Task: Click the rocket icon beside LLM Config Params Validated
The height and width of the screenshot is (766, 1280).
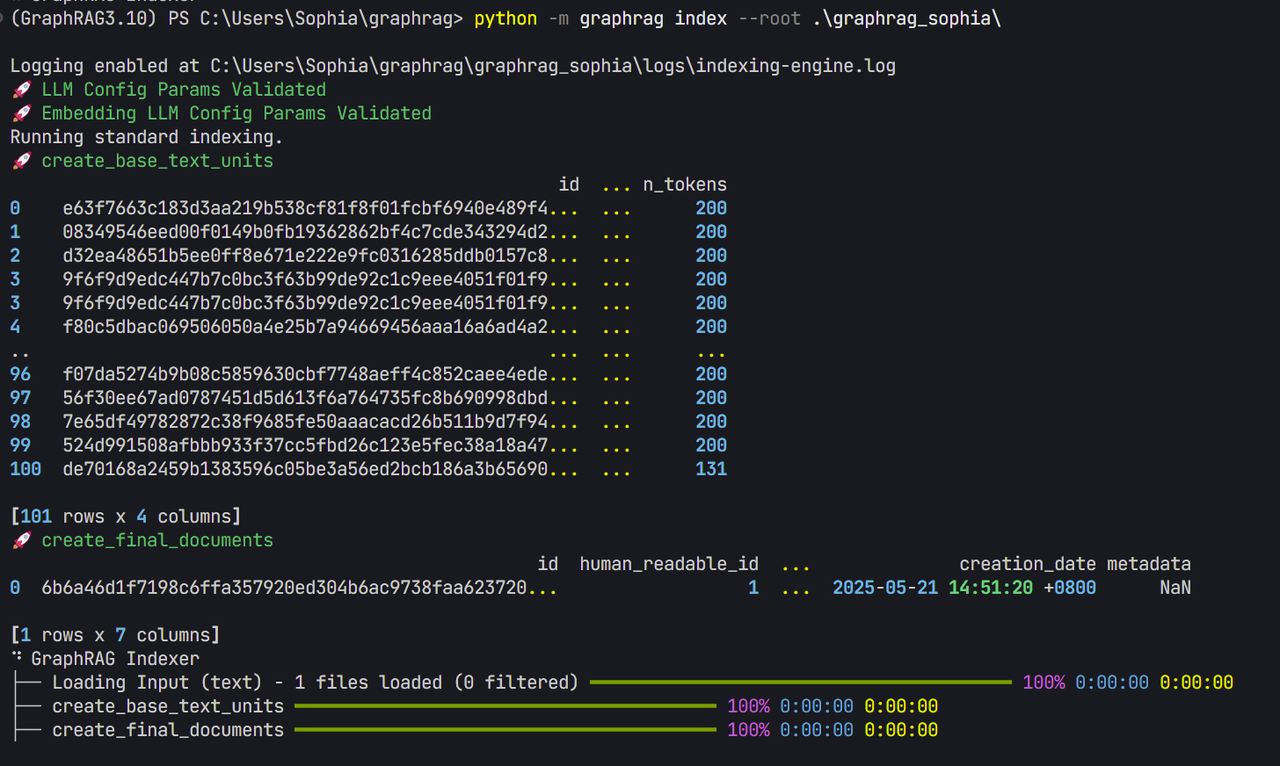Action: pos(20,90)
